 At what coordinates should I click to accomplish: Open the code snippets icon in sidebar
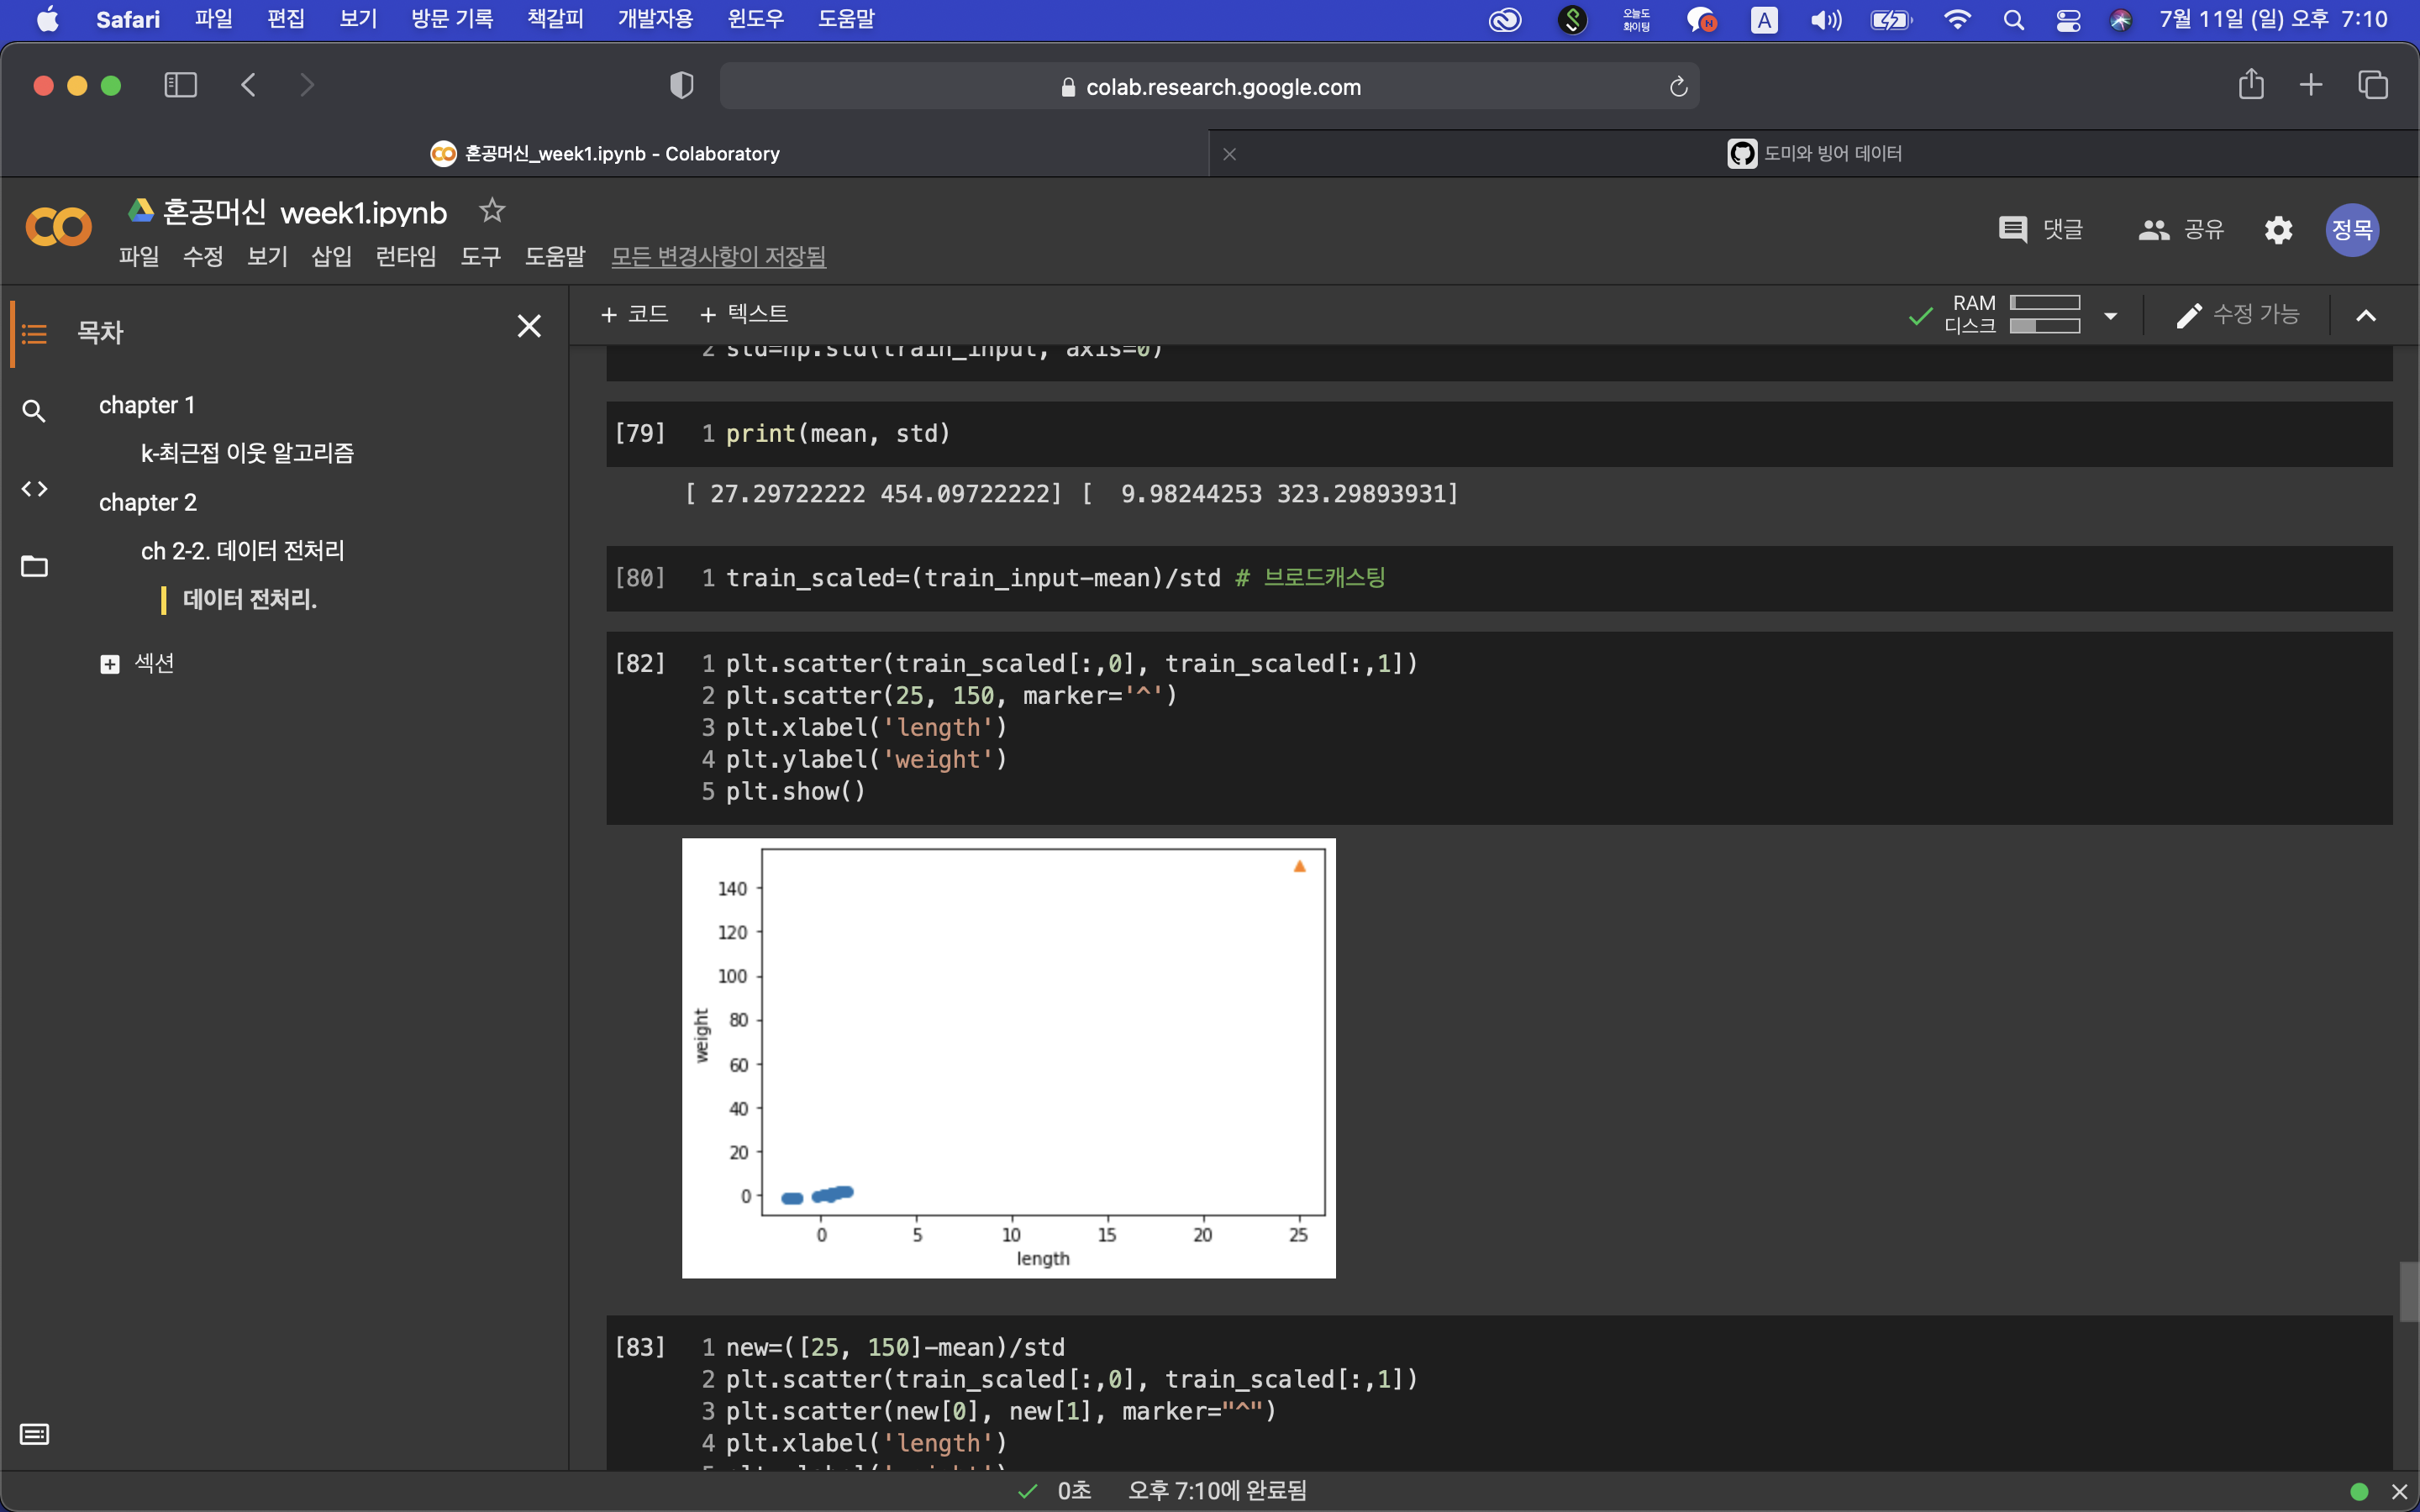[34, 489]
